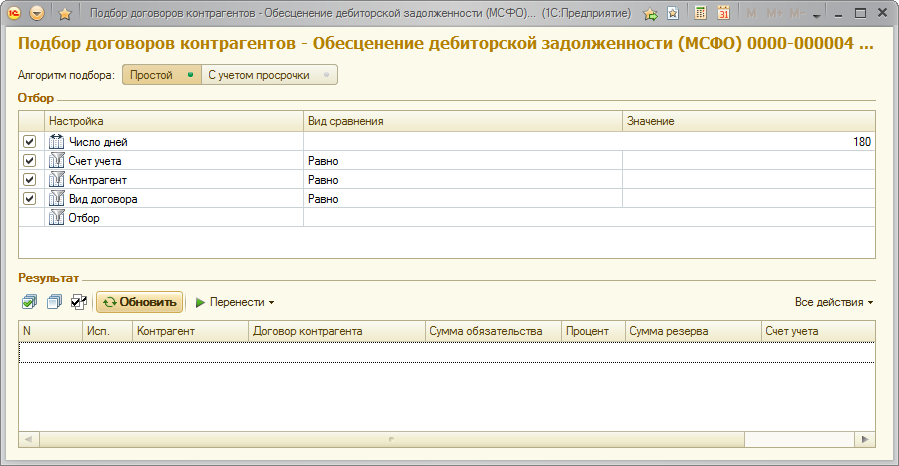Expand the Перенести dropdown
Screen dimensions: 899x466
236,301
